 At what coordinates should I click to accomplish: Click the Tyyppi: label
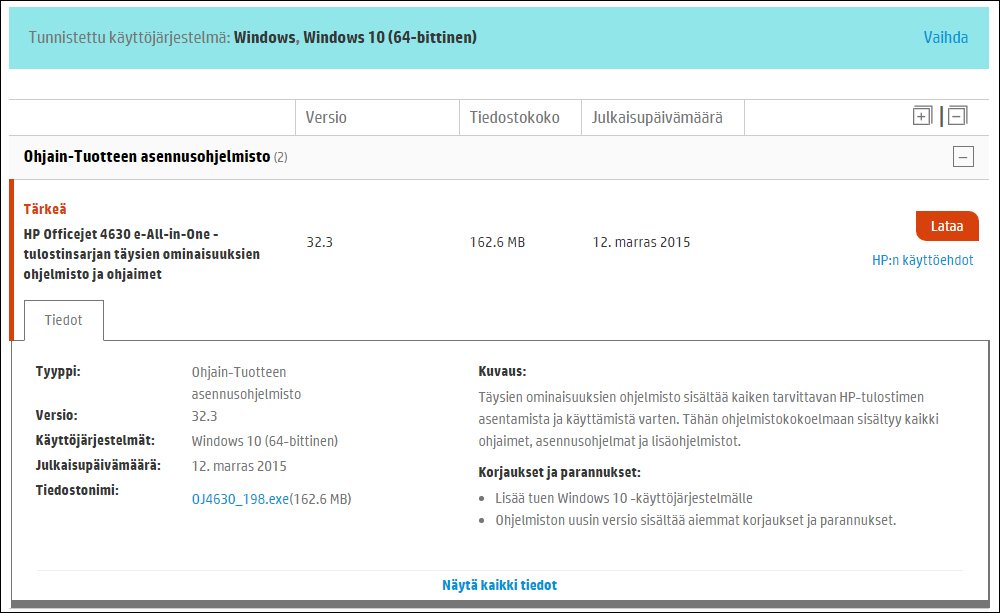58,372
